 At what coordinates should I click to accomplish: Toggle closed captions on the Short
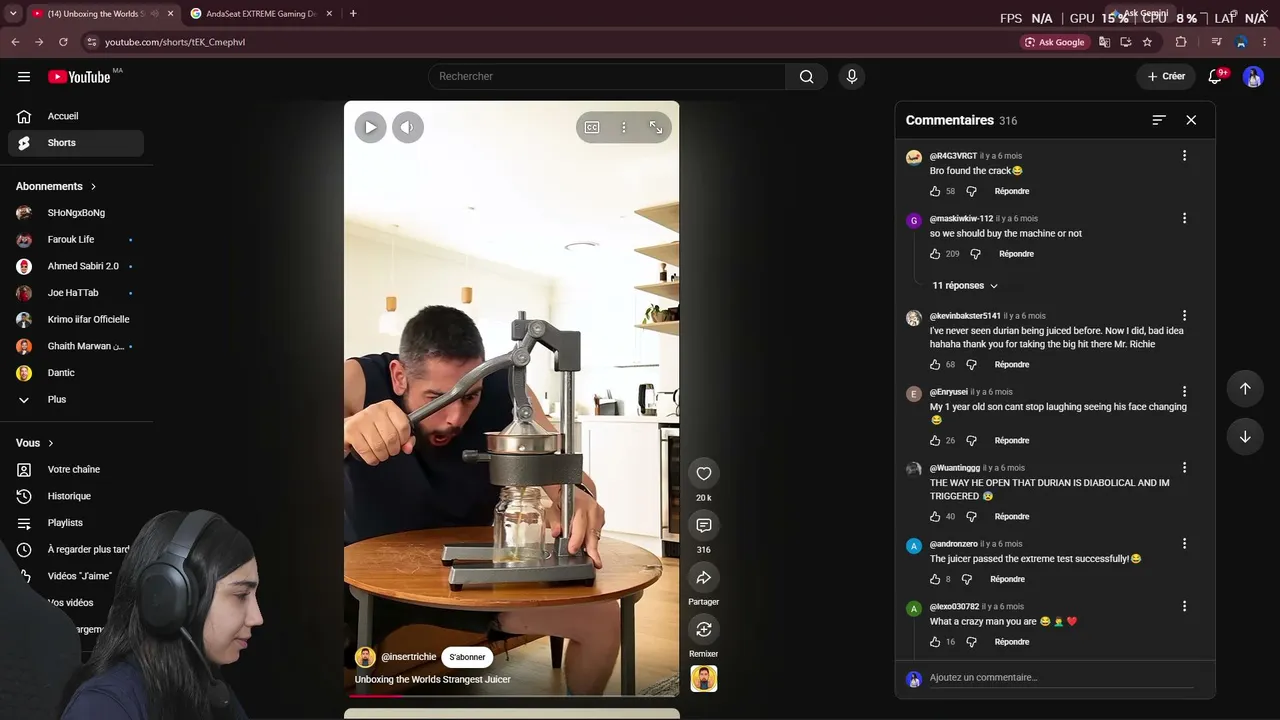point(592,127)
